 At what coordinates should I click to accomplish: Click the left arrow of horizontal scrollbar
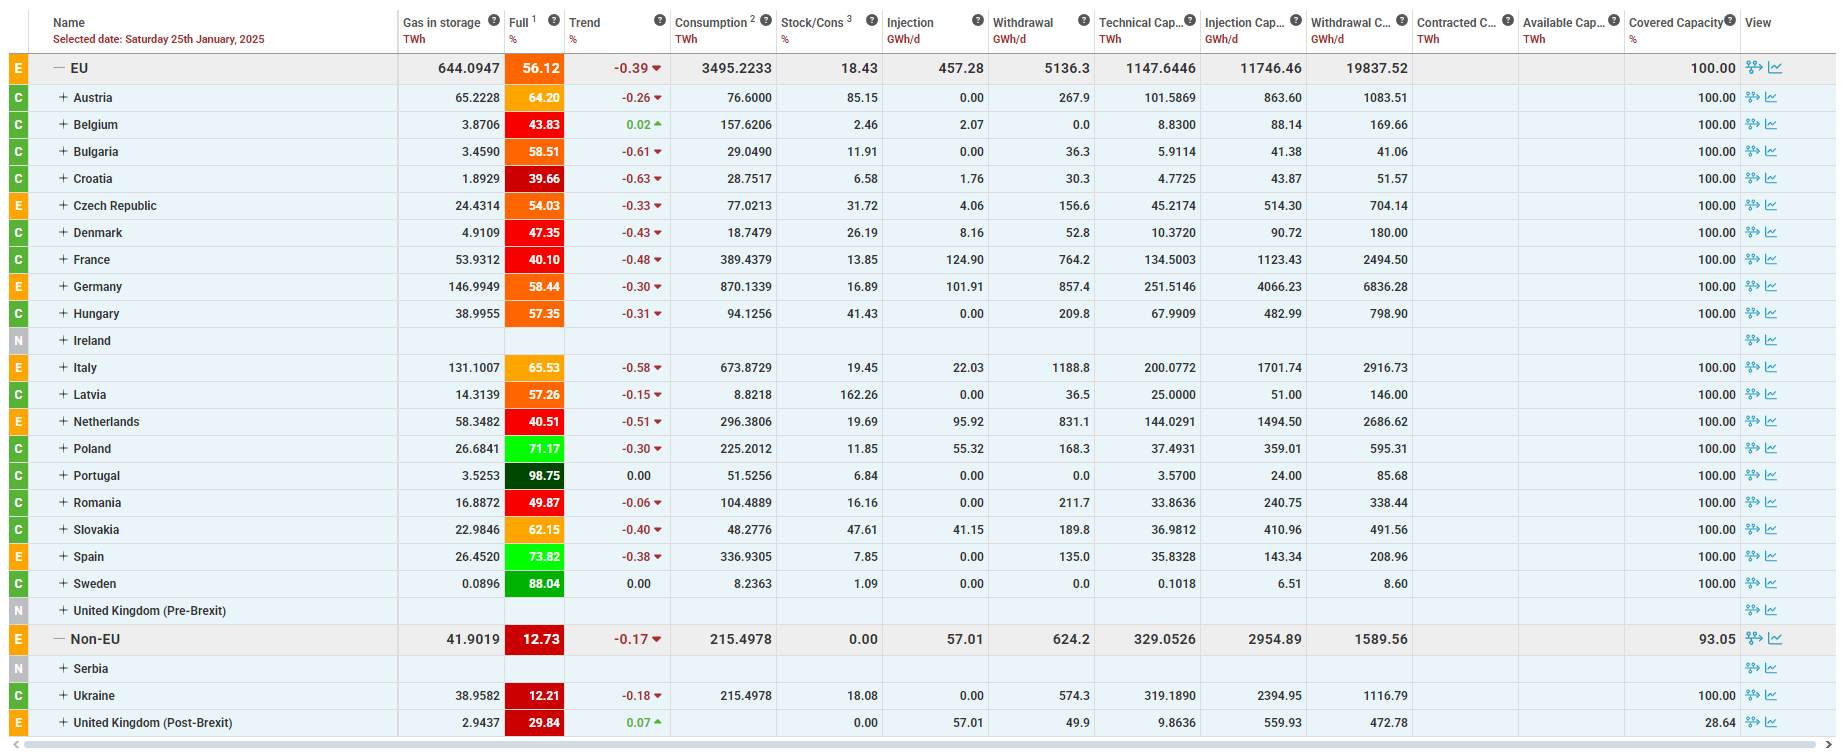click(x=16, y=745)
